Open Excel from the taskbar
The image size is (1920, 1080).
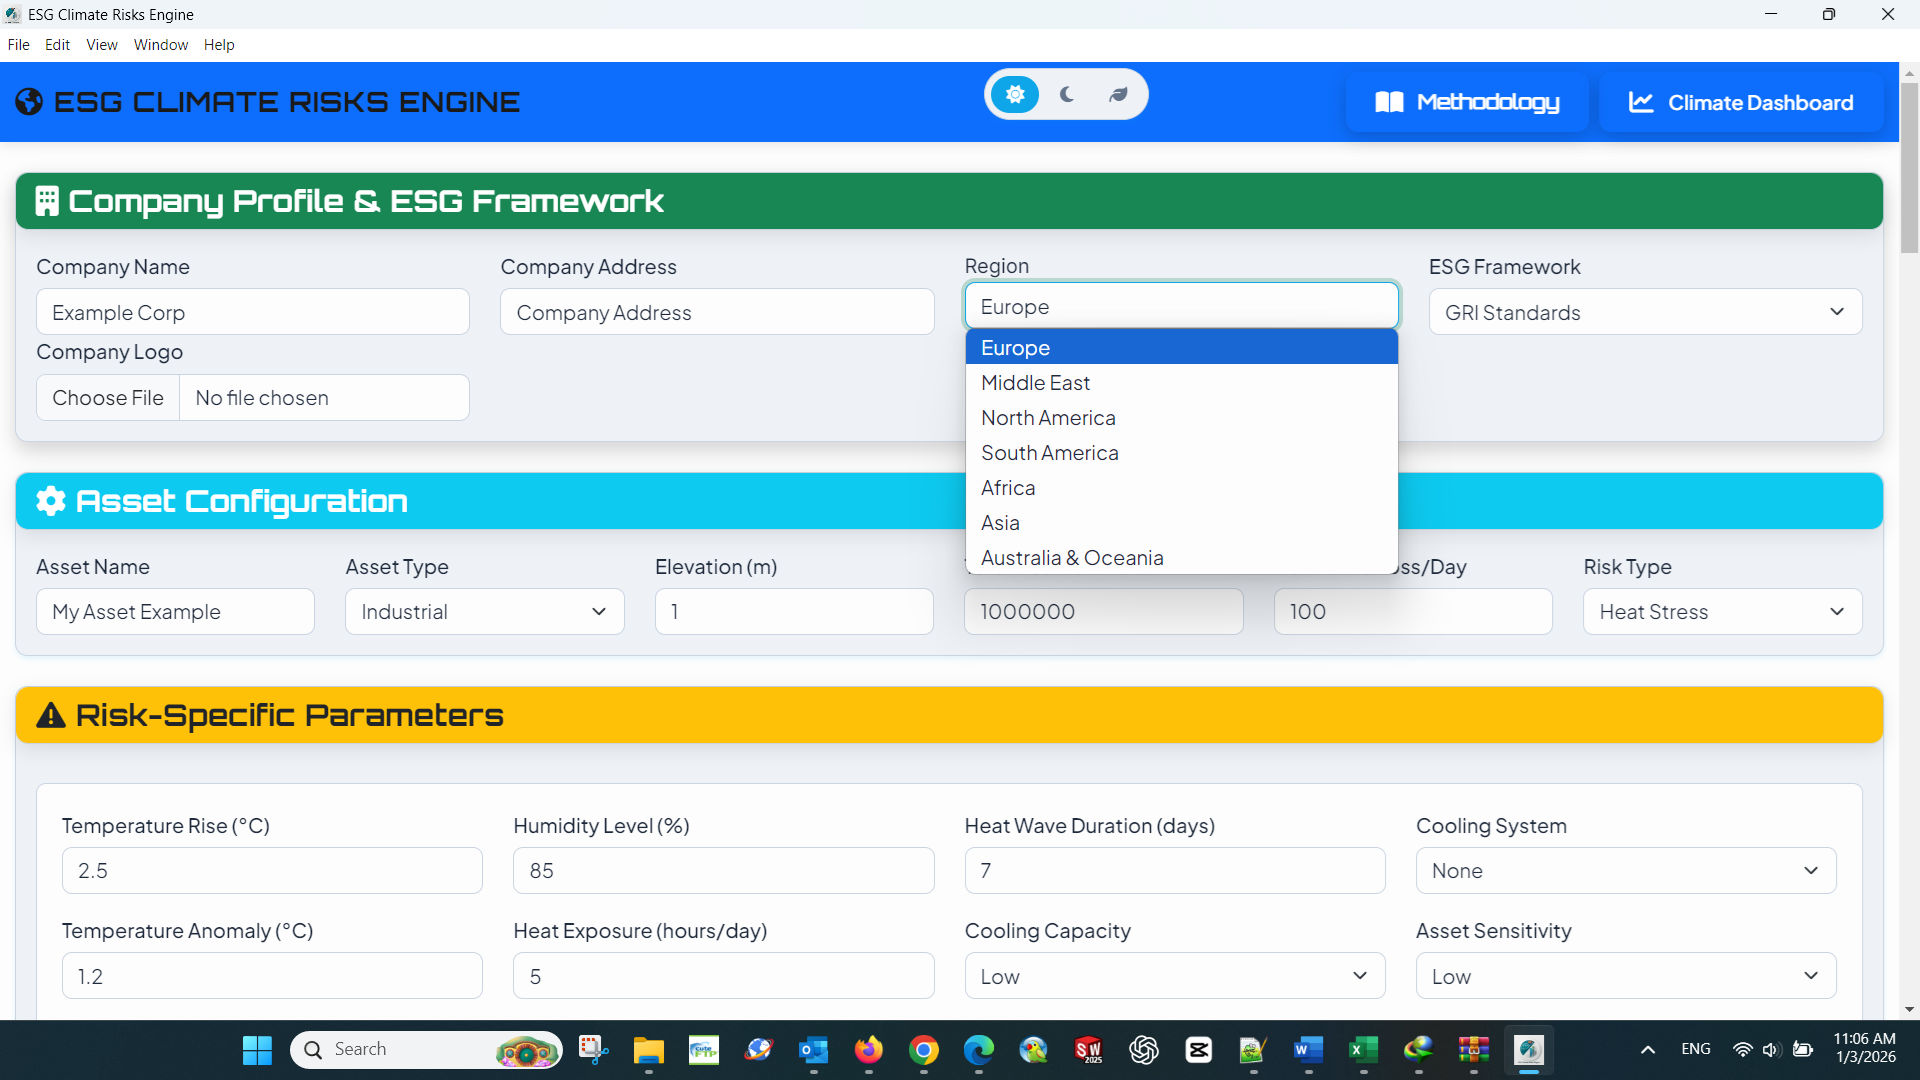[1363, 1050]
